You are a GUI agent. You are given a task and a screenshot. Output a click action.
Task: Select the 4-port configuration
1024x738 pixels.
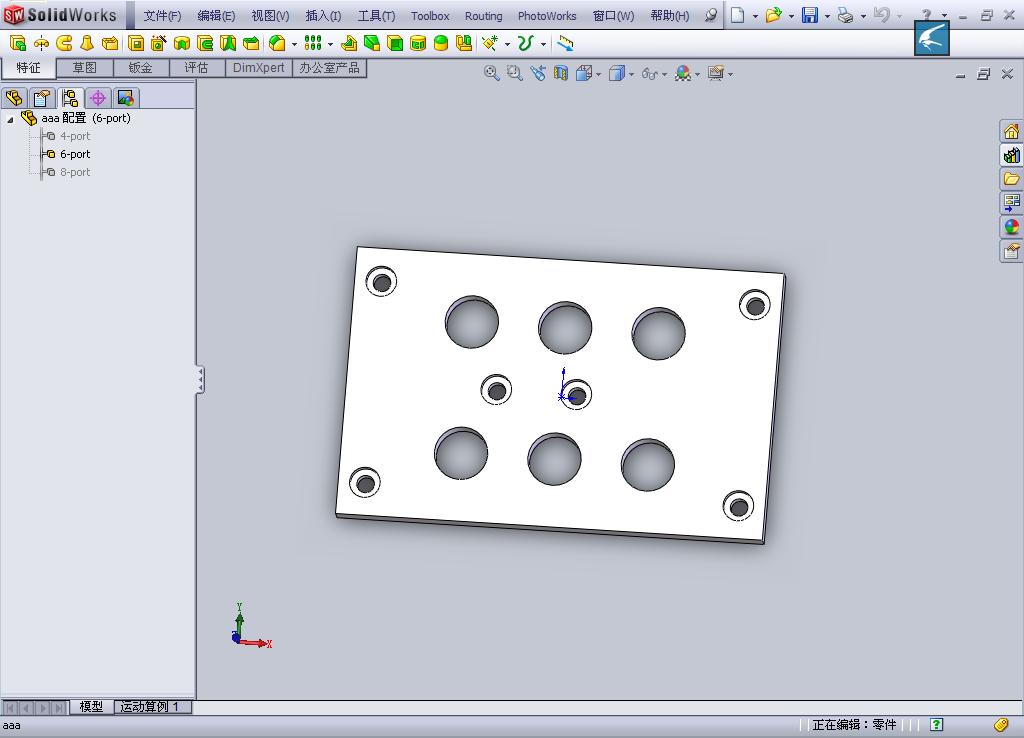coord(75,136)
